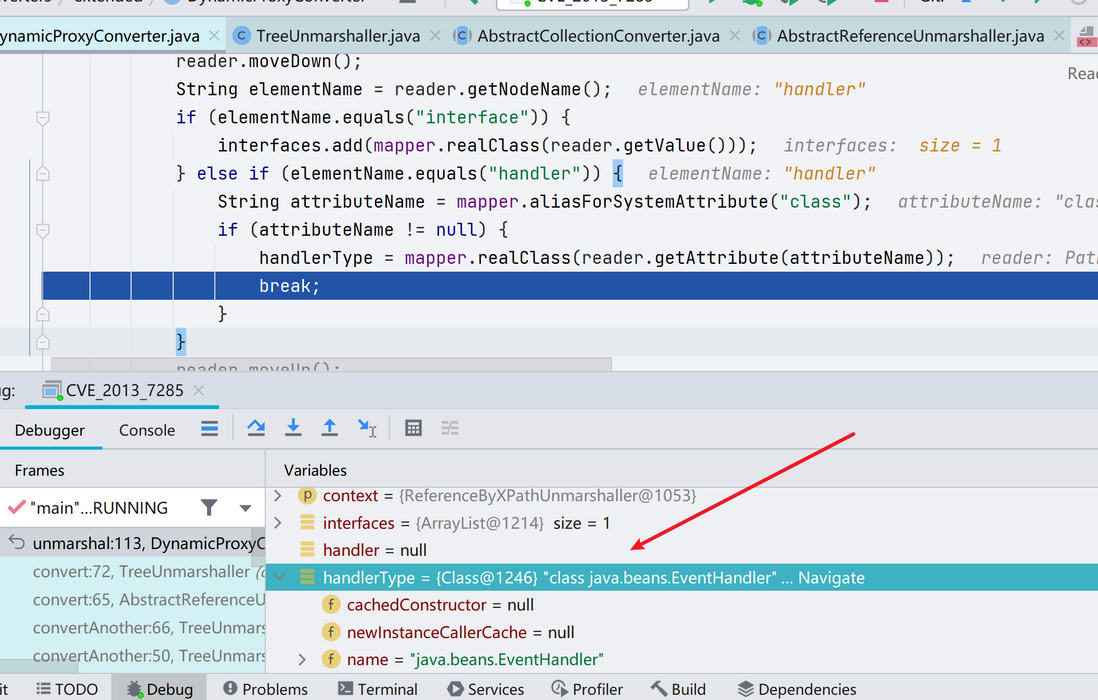Close the CVE_2013_7285 debug session tab

199,390
